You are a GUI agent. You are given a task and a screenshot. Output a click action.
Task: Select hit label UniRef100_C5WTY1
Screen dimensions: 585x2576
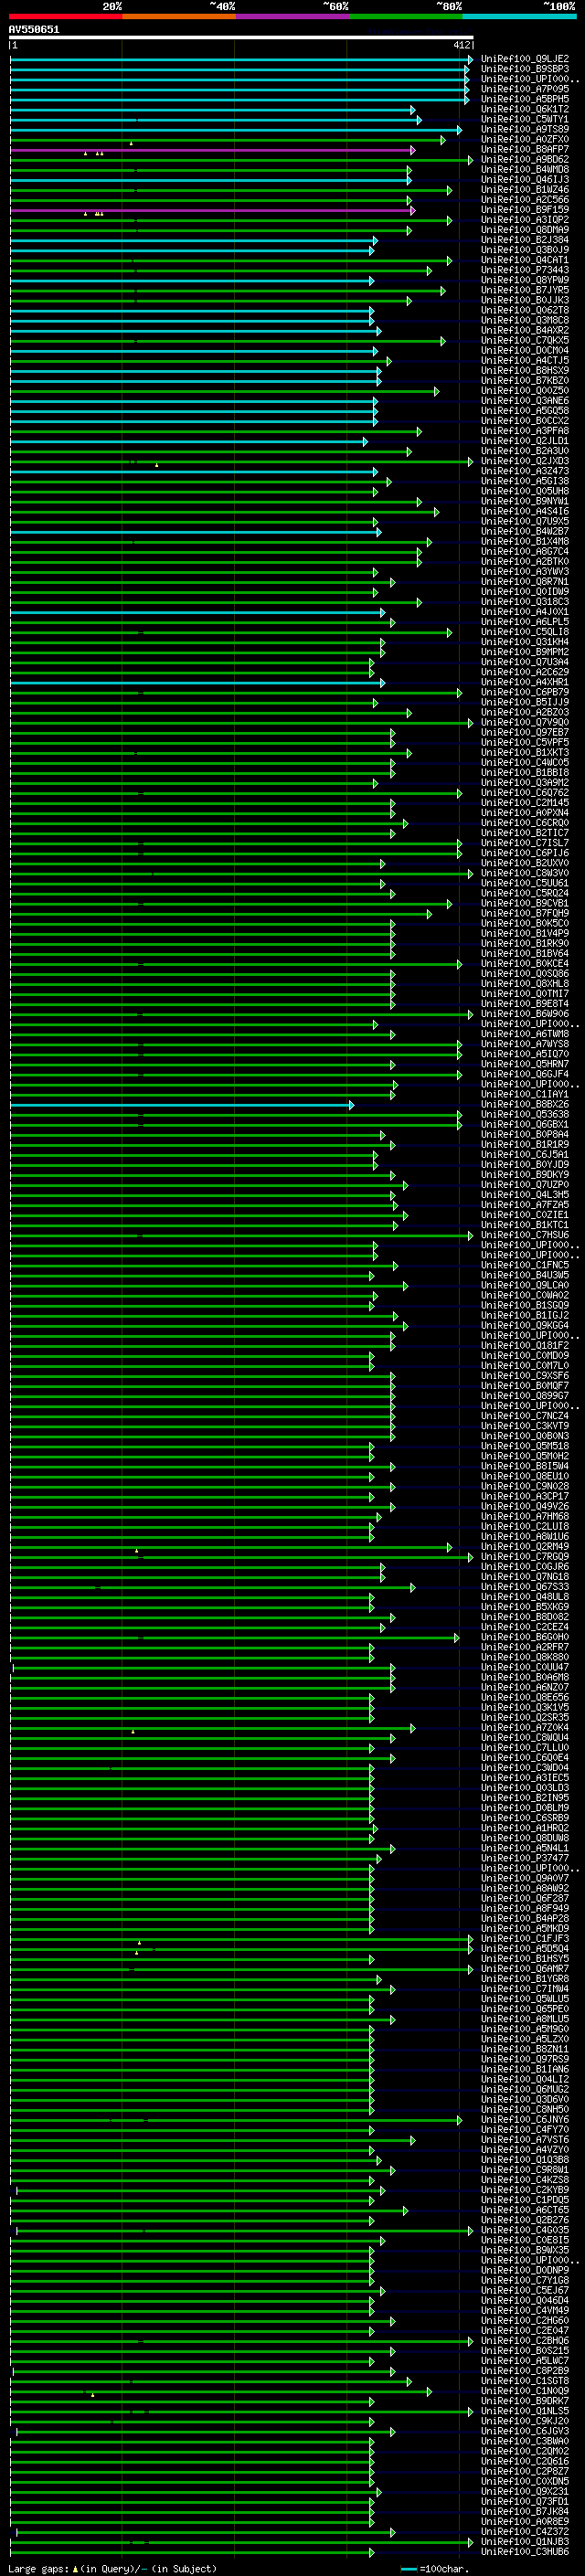click(525, 119)
